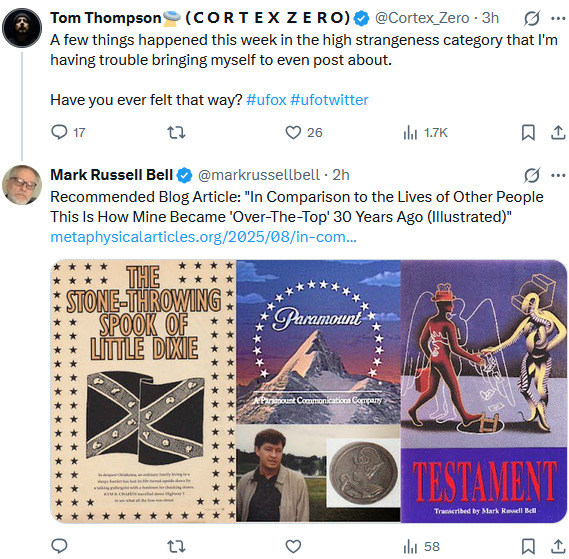This screenshot has height=559, width=569.
Task: Retweet Tom Thompson's post
Action: click(x=176, y=132)
